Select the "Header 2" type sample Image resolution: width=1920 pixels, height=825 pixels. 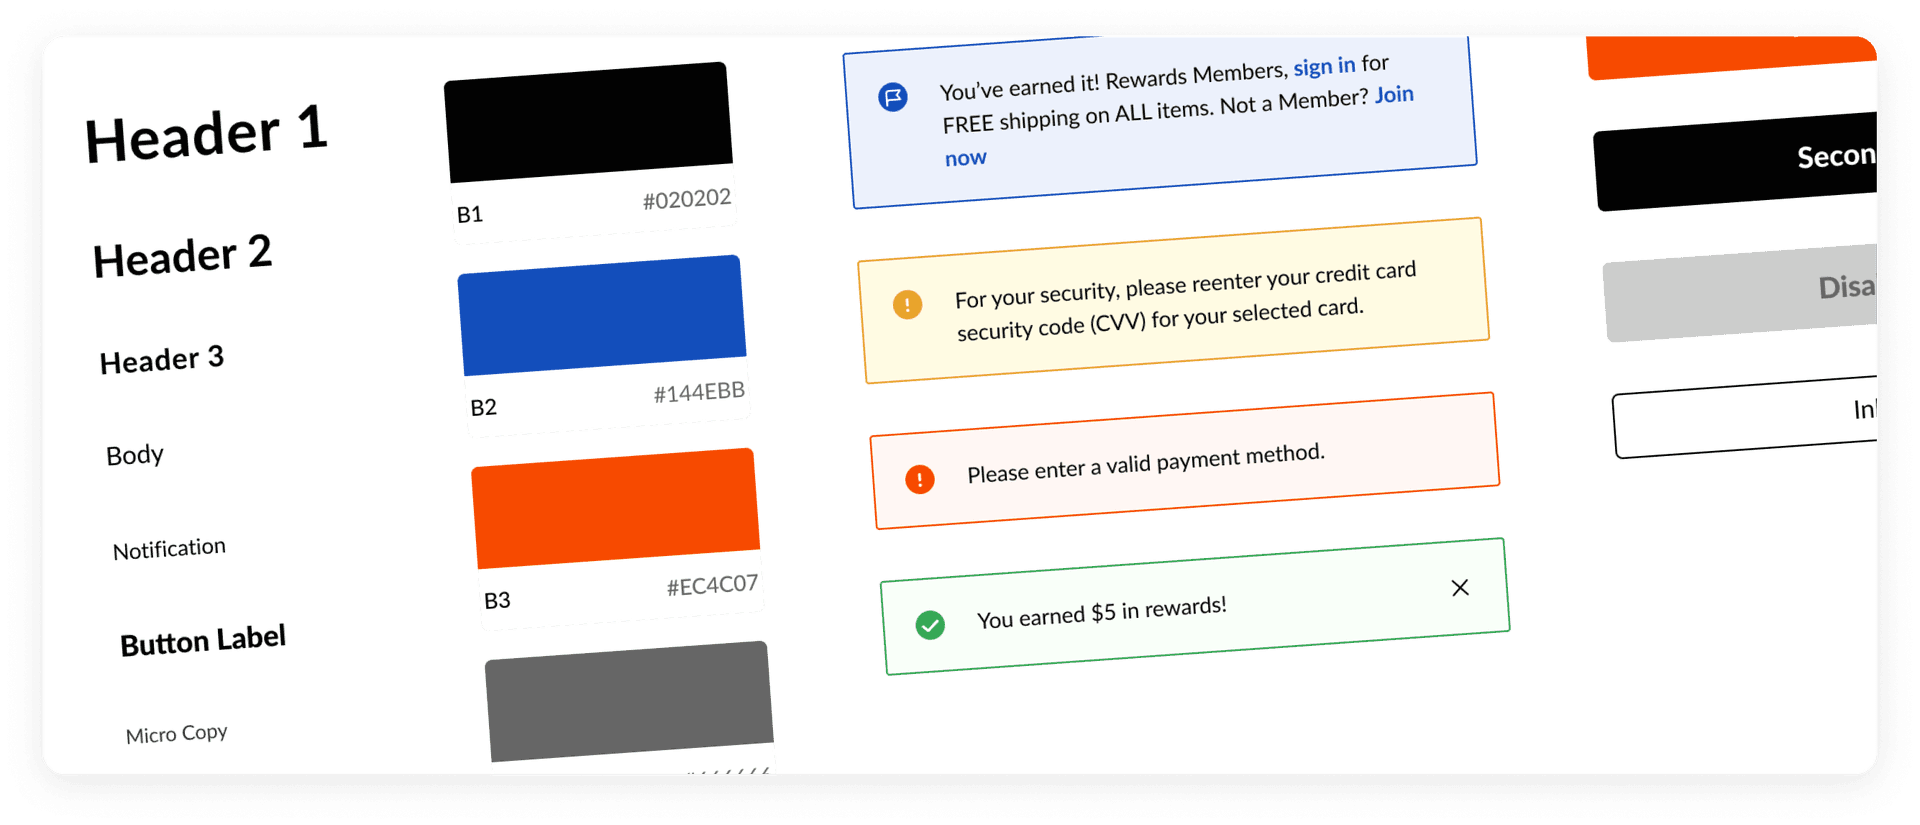pyautogui.click(x=182, y=257)
